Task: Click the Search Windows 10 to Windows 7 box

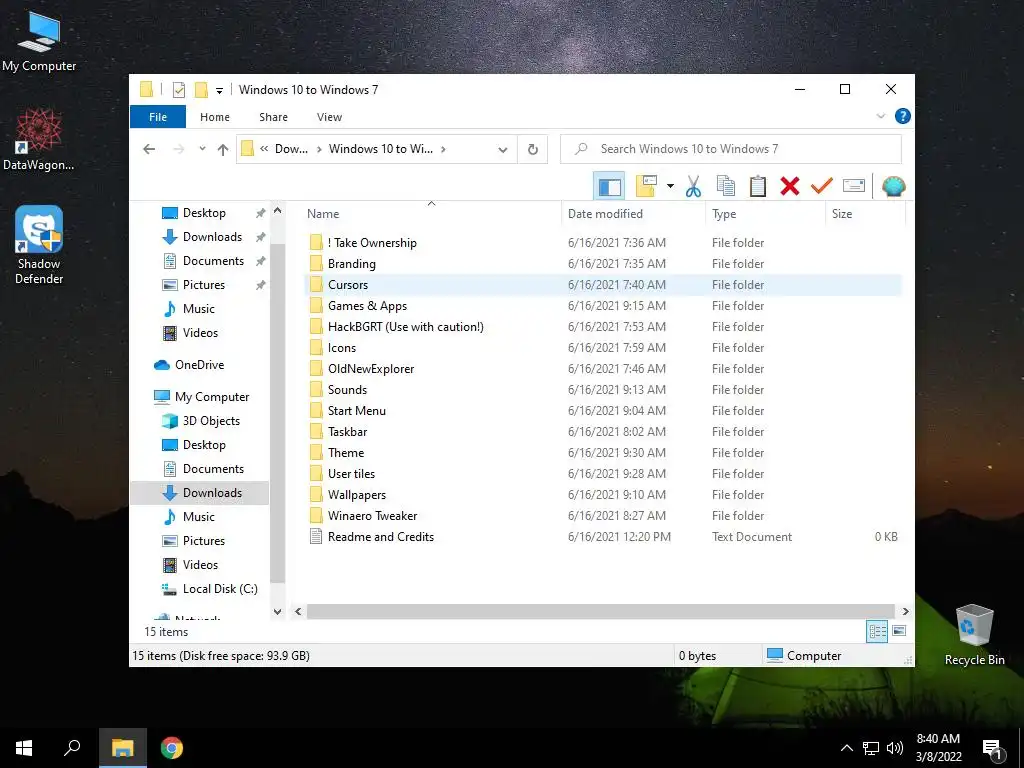Action: point(731,149)
